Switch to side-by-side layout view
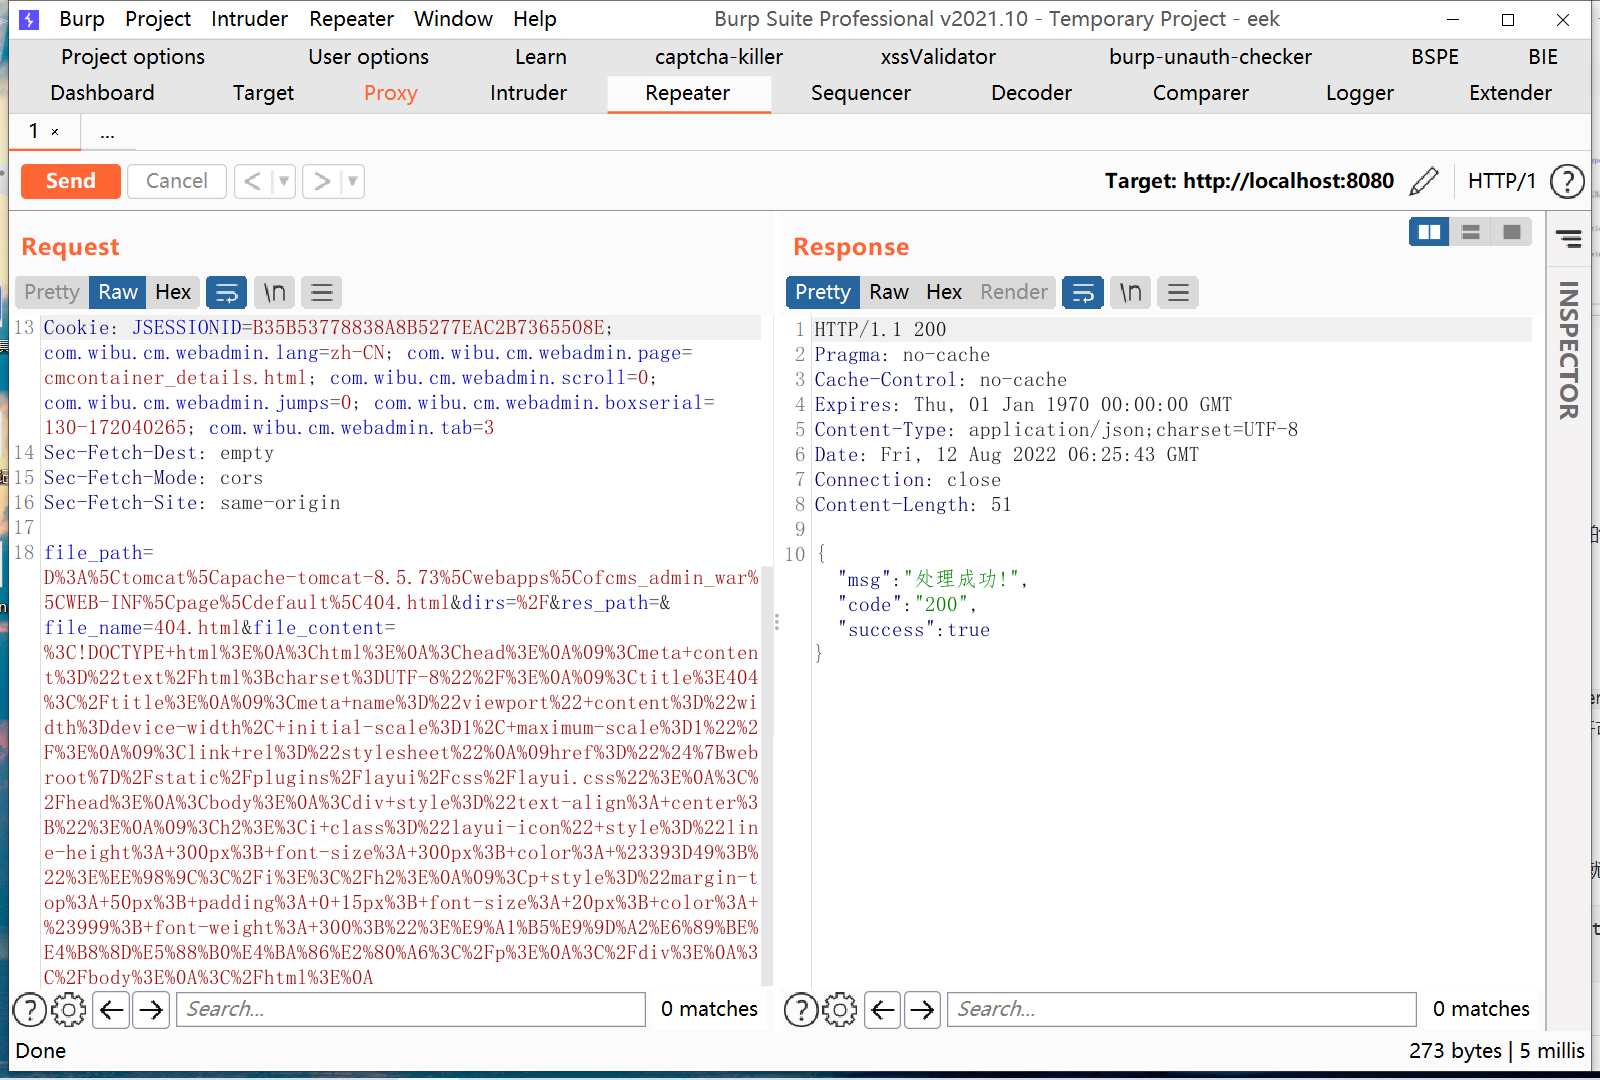Screen dimensions: 1600x1080 click(1429, 232)
